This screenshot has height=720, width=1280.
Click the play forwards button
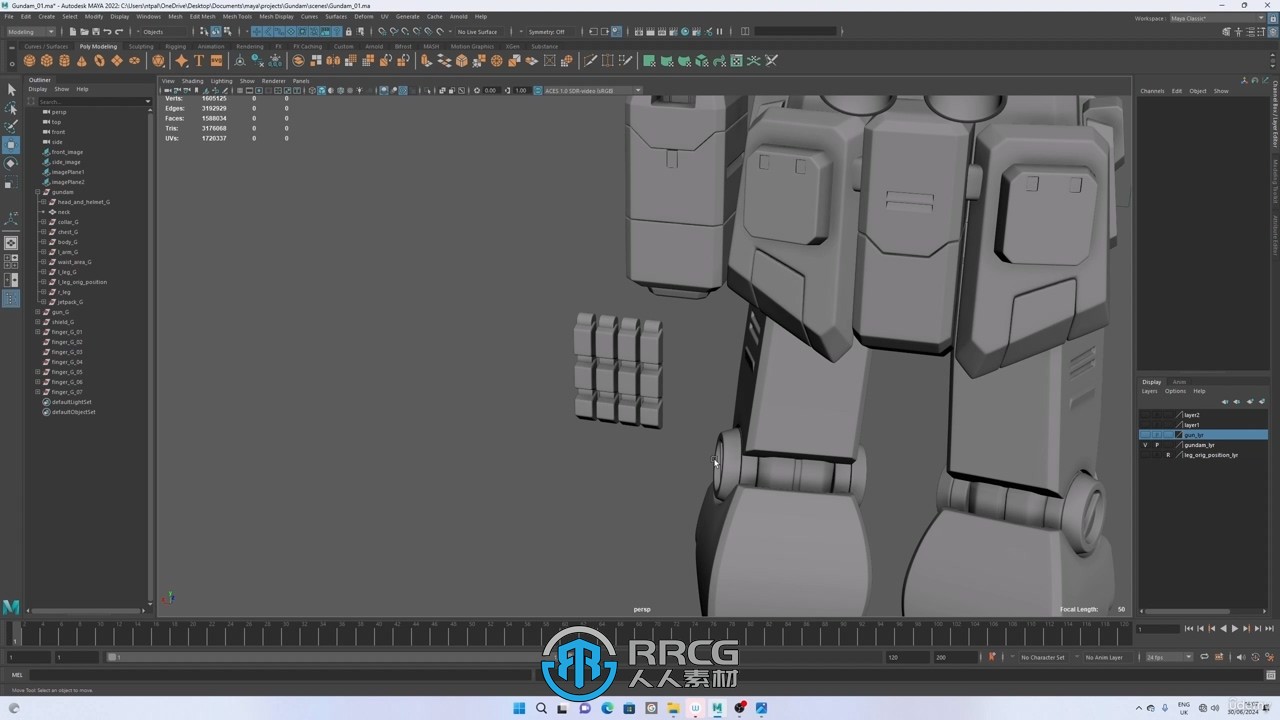coord(1235,629)
